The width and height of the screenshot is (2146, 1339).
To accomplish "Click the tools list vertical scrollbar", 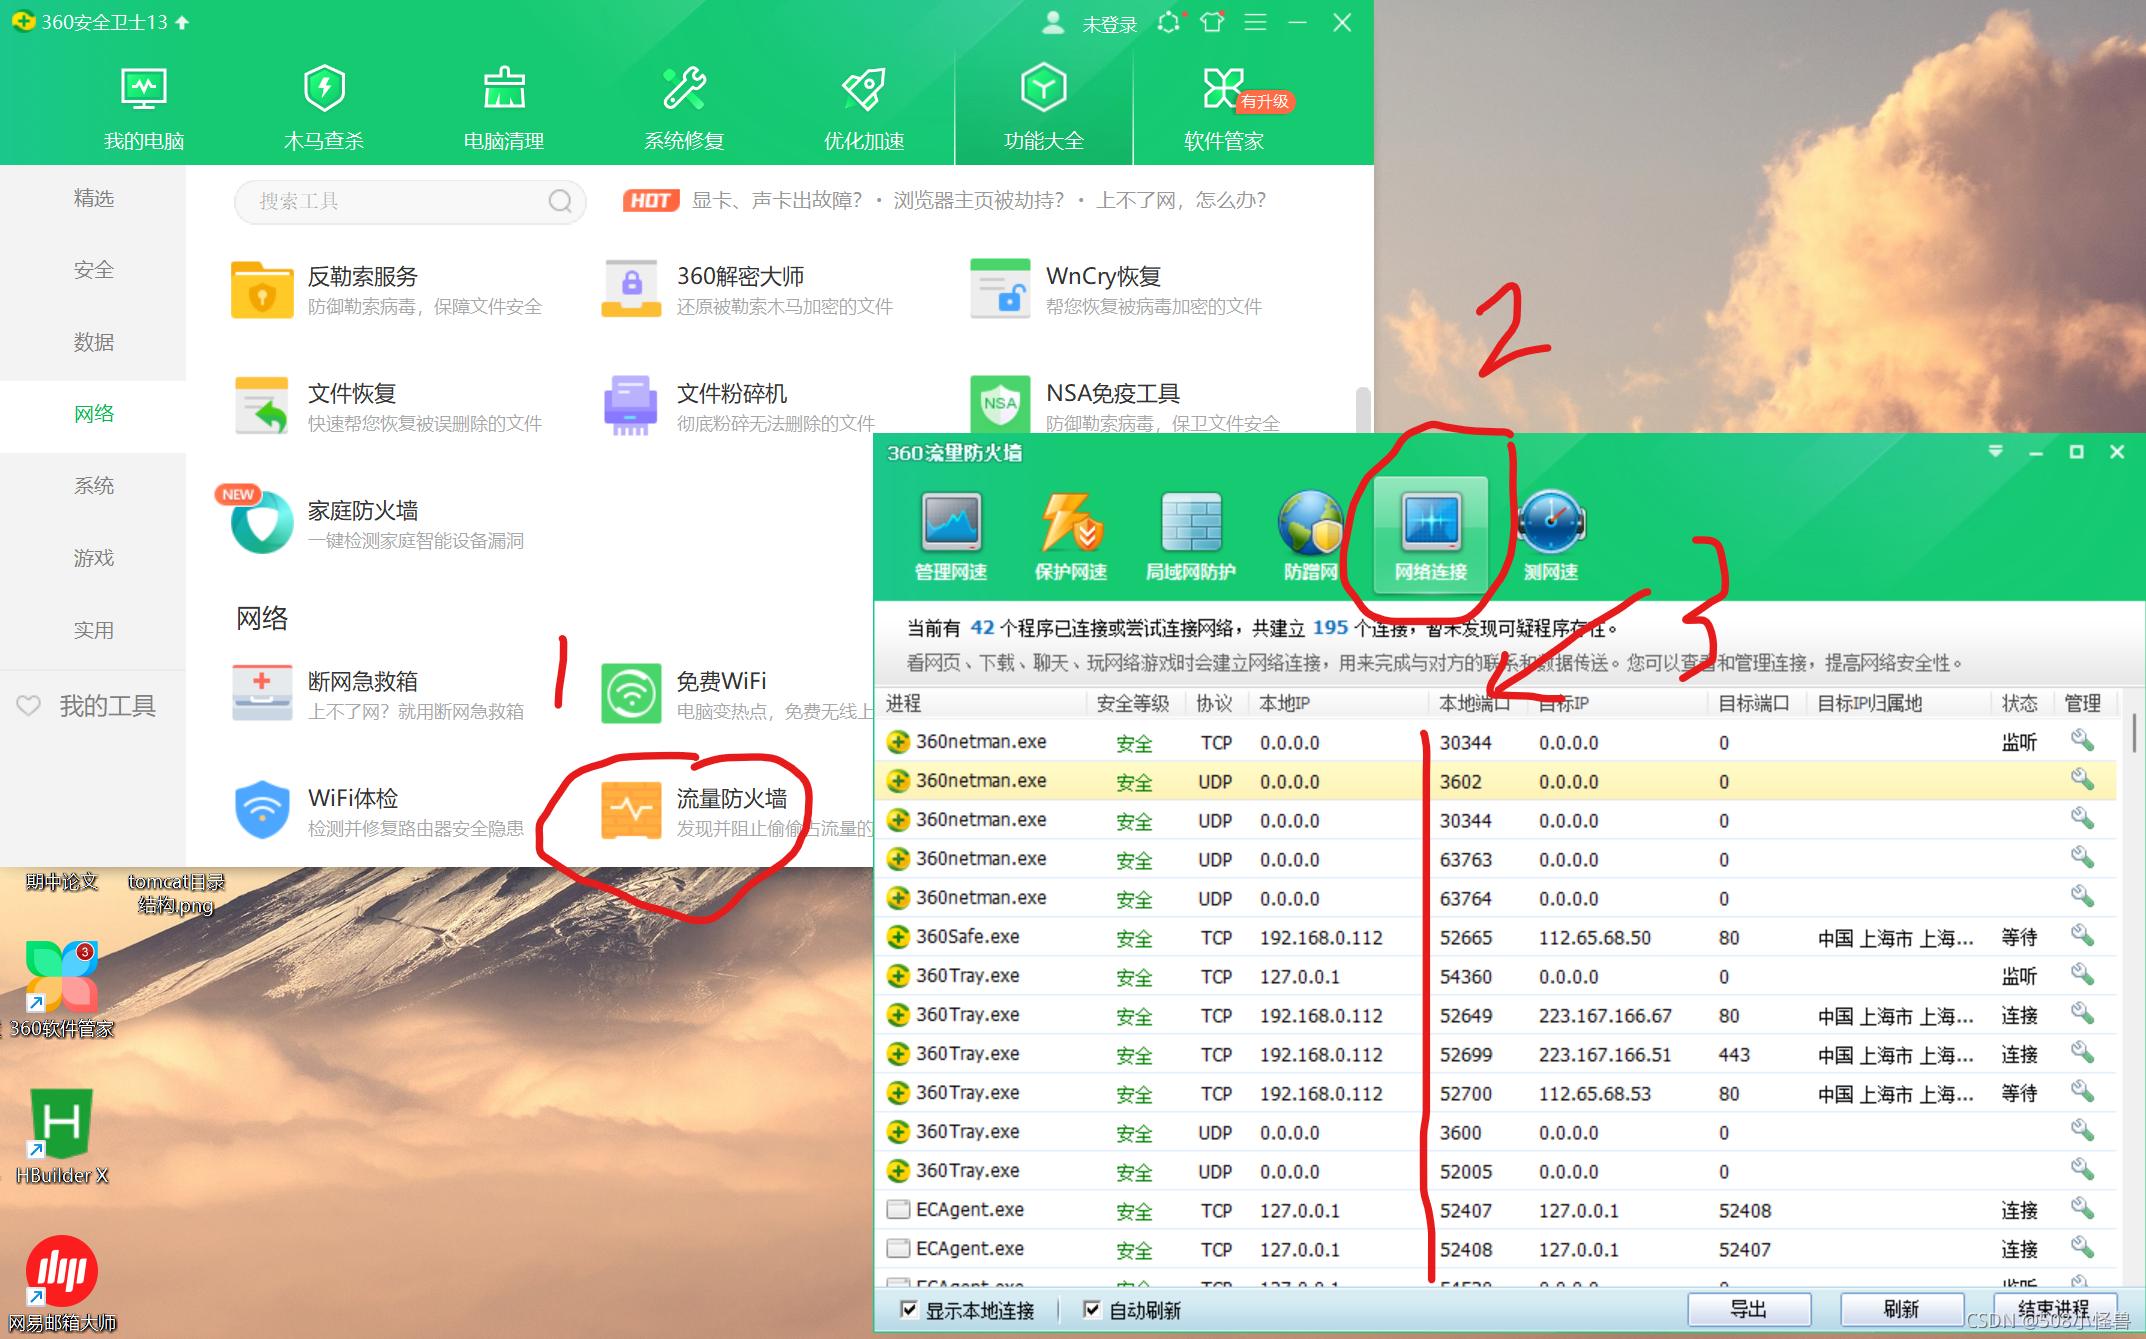I will pyautogui.click(x=1362, y=410).
